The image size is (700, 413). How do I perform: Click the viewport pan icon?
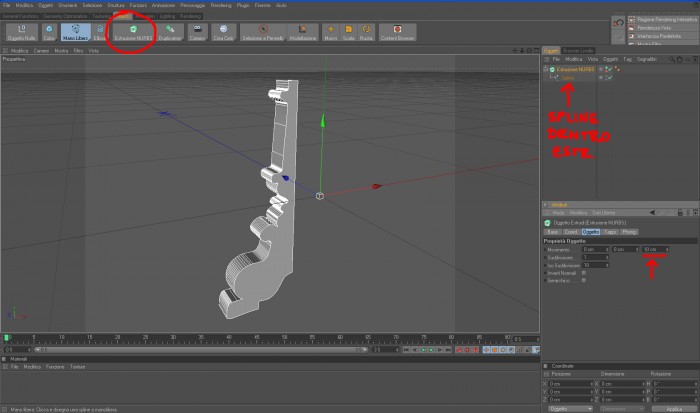click(515, 50)
